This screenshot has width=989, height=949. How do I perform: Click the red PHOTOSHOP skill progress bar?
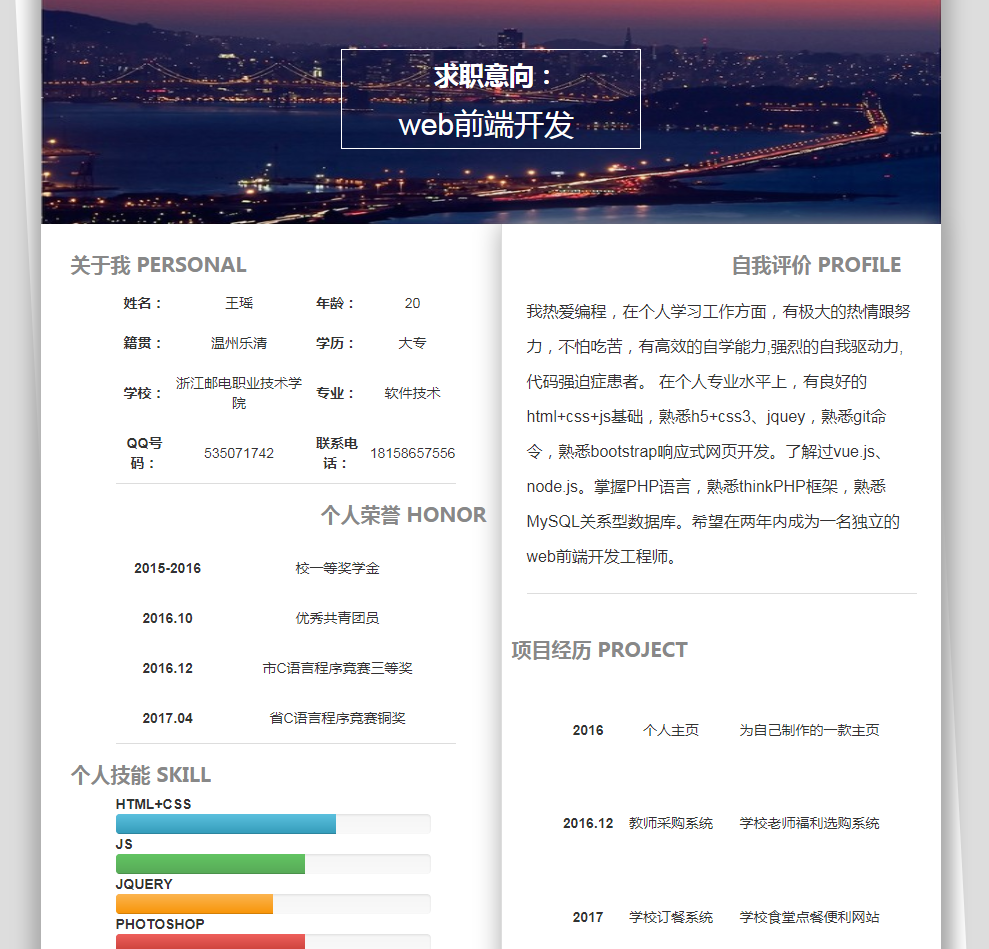[x=210, y=941]
